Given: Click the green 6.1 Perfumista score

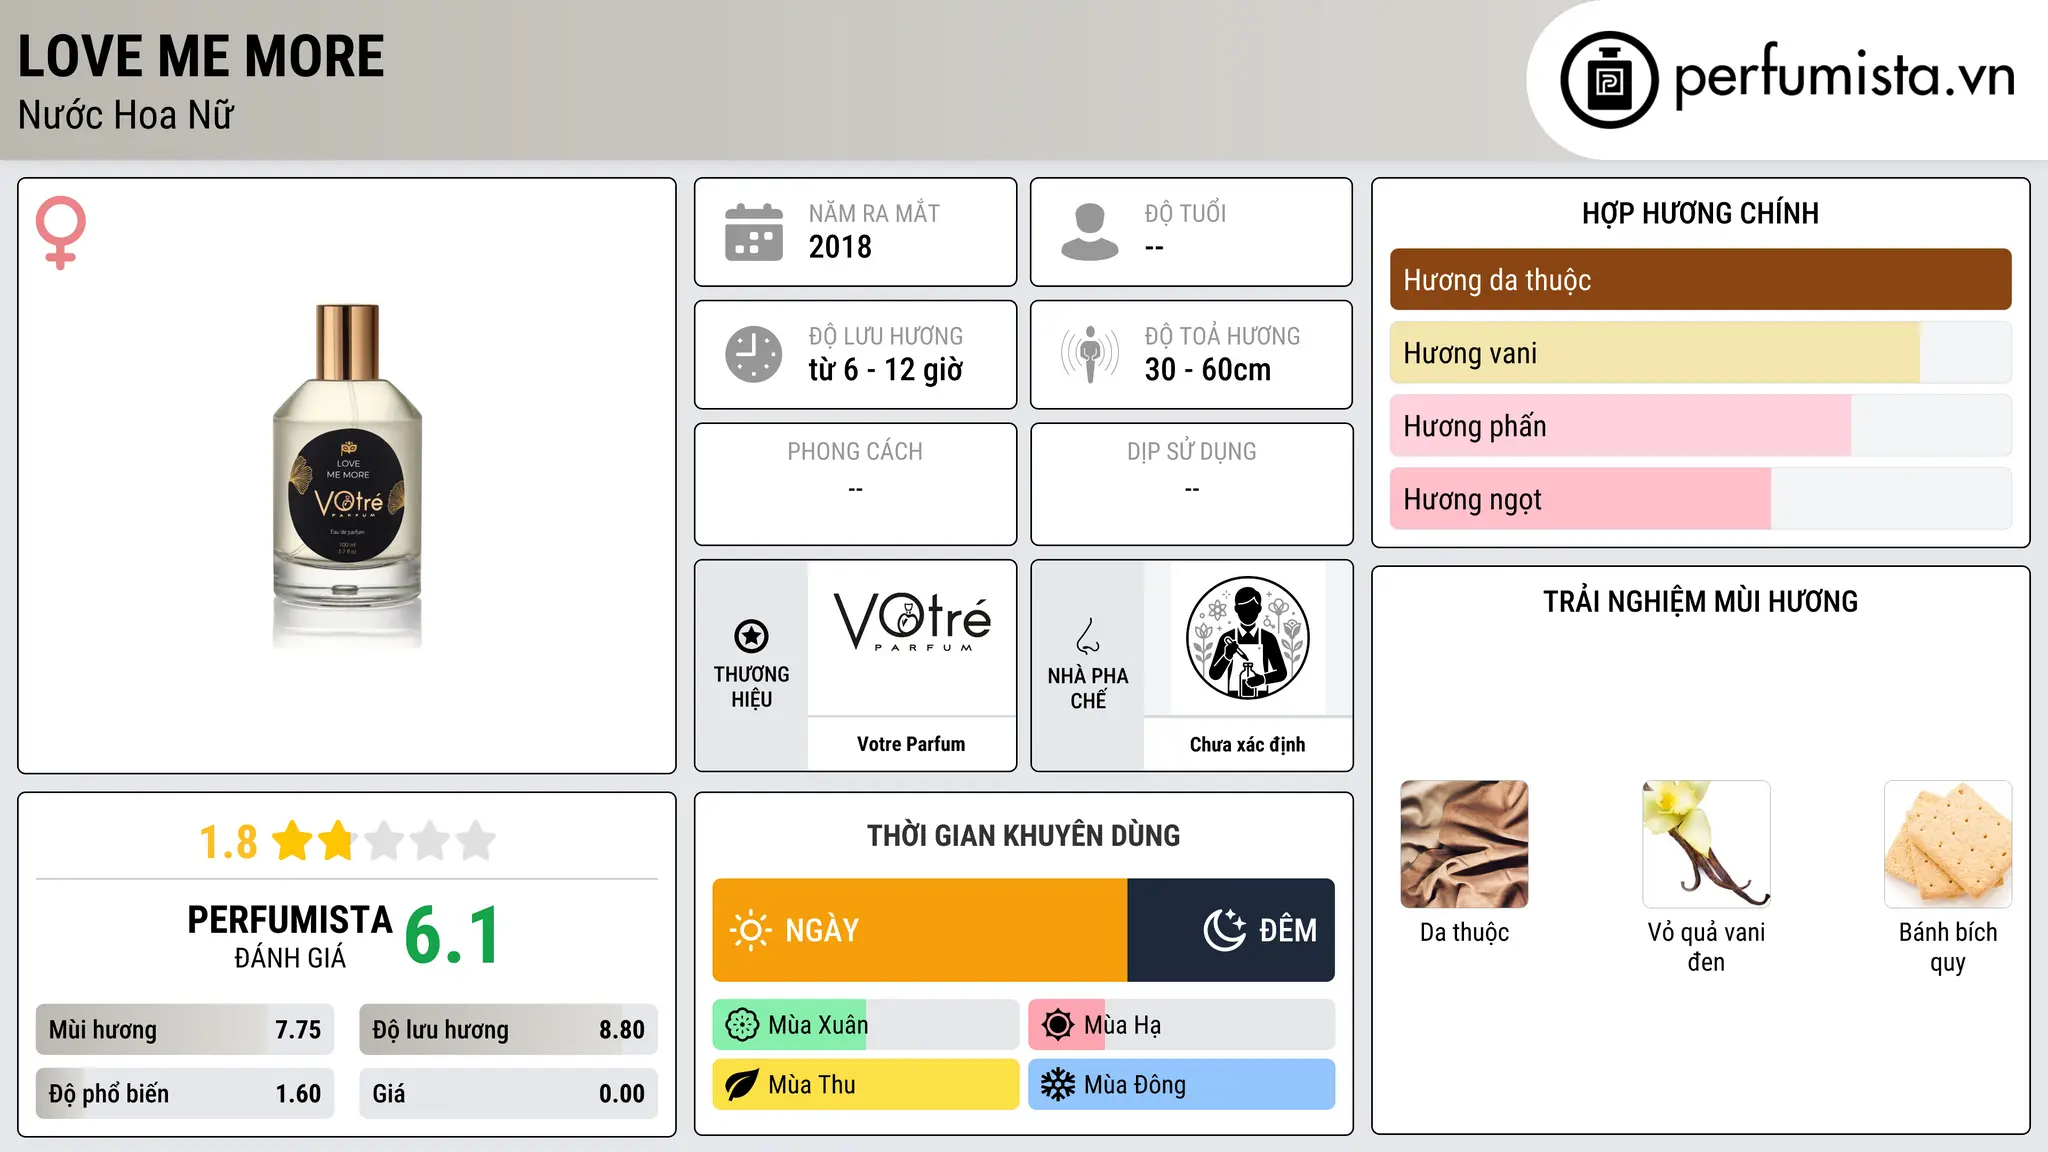Looking at the screenshot, I should (x=452, y=935).
